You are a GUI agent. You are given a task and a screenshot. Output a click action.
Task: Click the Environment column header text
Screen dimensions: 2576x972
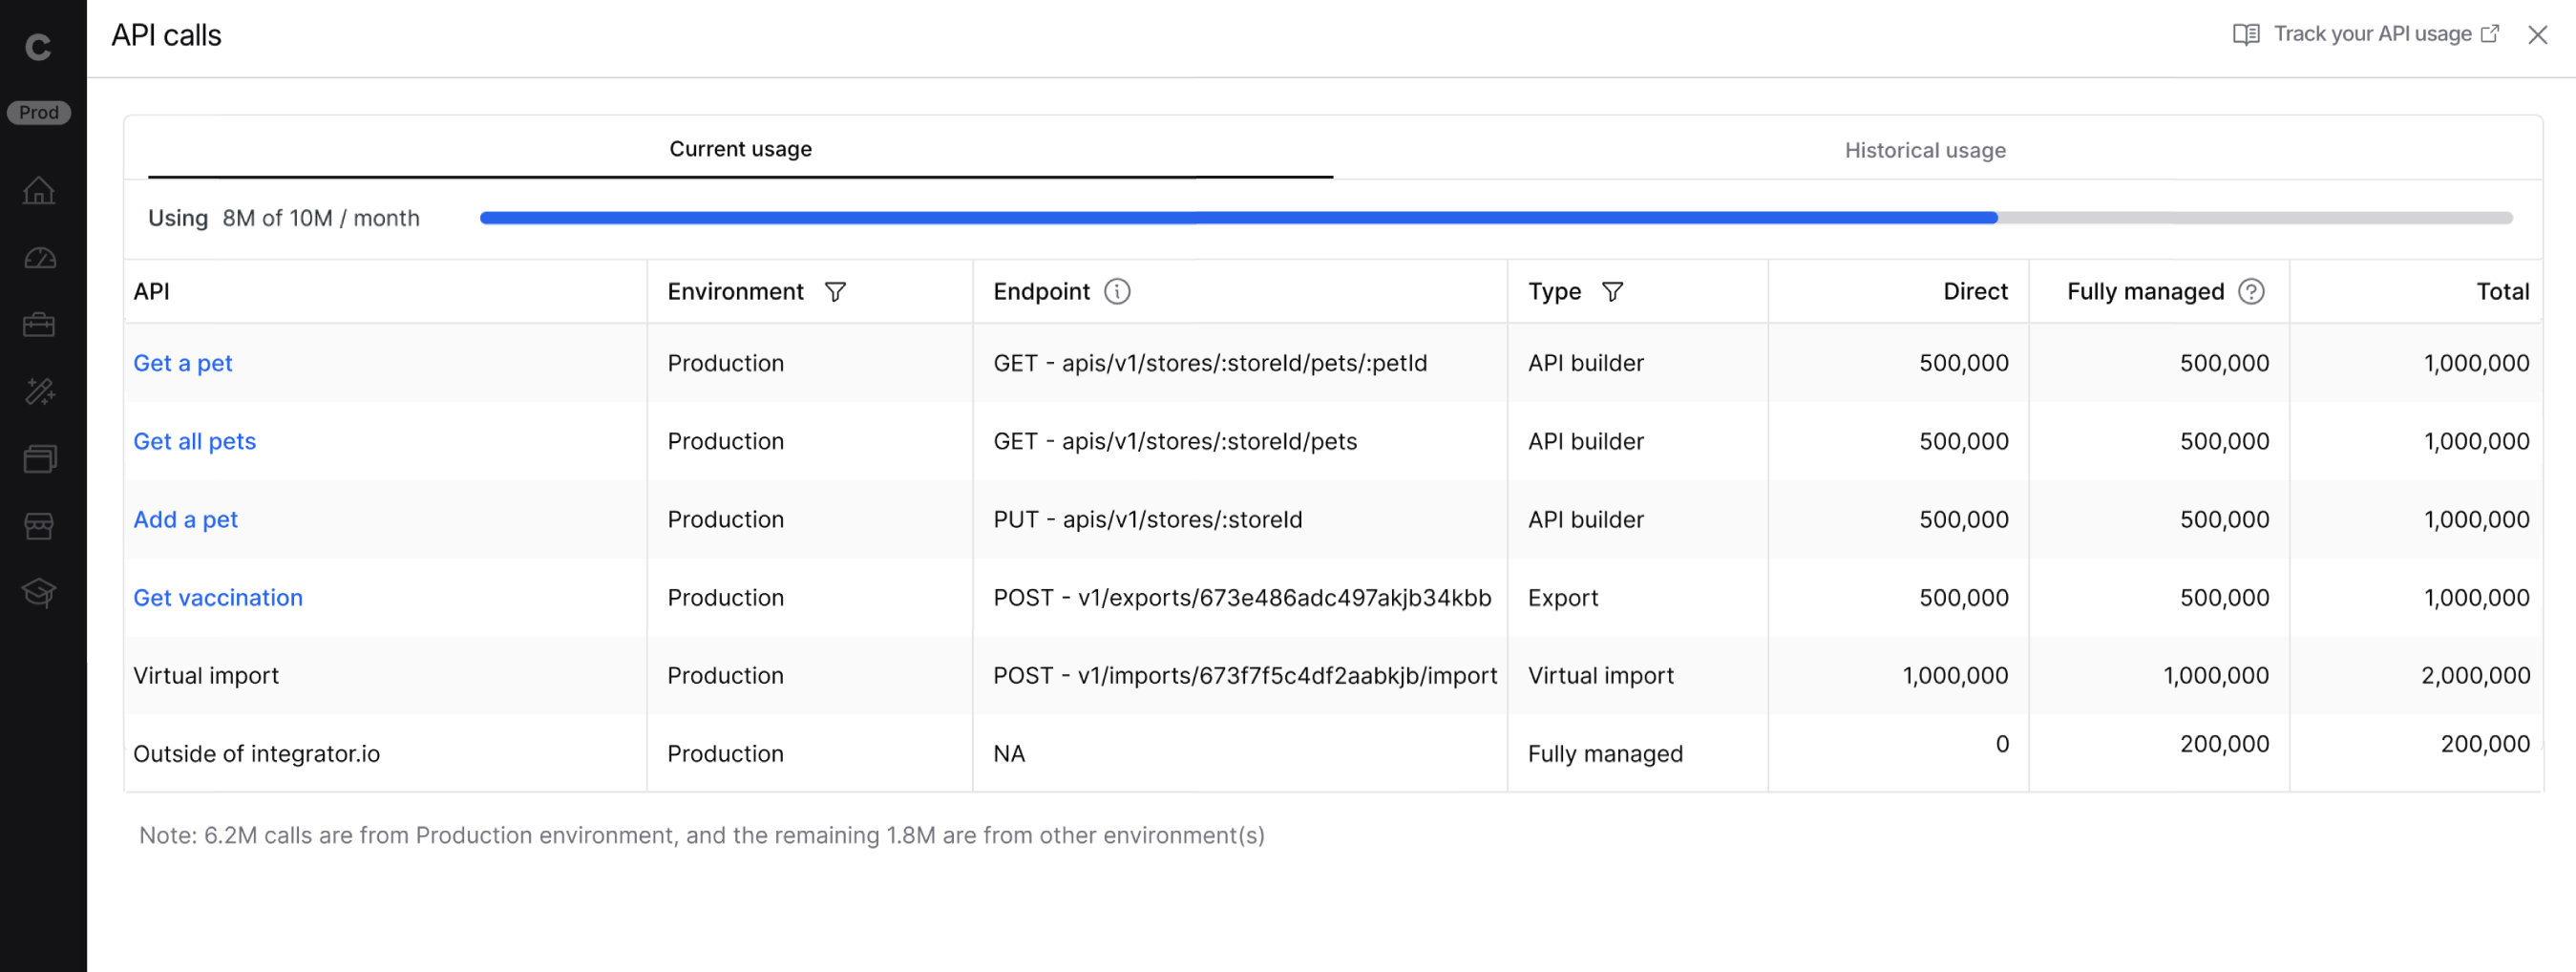[735, 291]
